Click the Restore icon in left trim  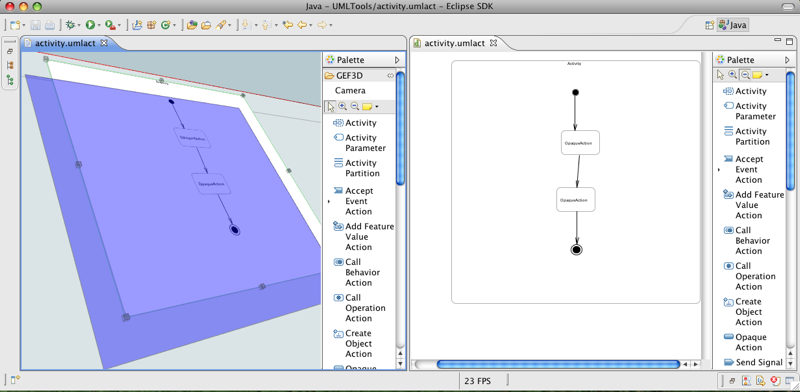(10, 52)
